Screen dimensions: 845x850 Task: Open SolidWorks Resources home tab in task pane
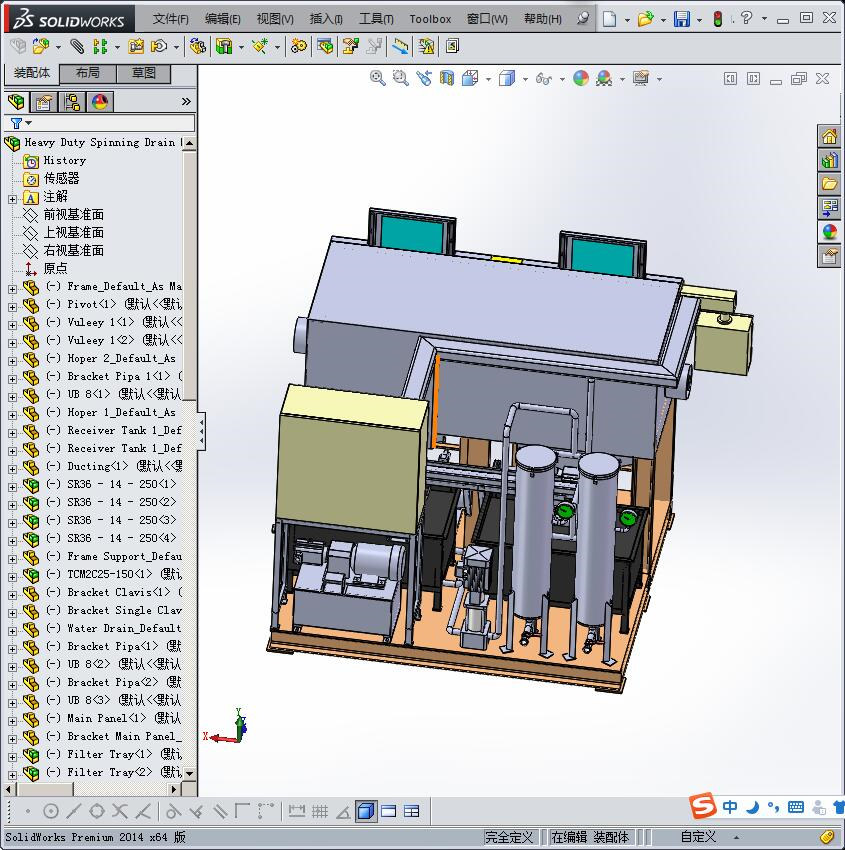coord(829,137)
